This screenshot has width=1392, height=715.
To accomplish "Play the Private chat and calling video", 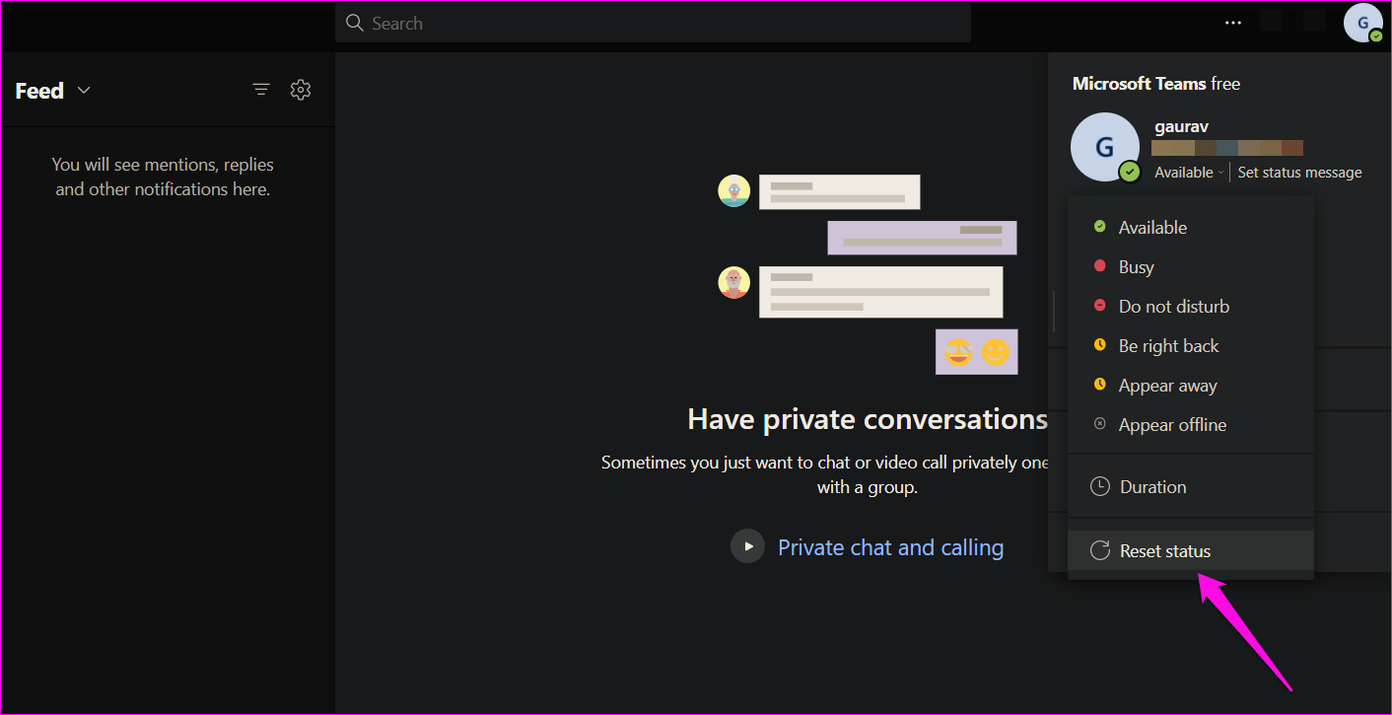I will tap(747, 546).
